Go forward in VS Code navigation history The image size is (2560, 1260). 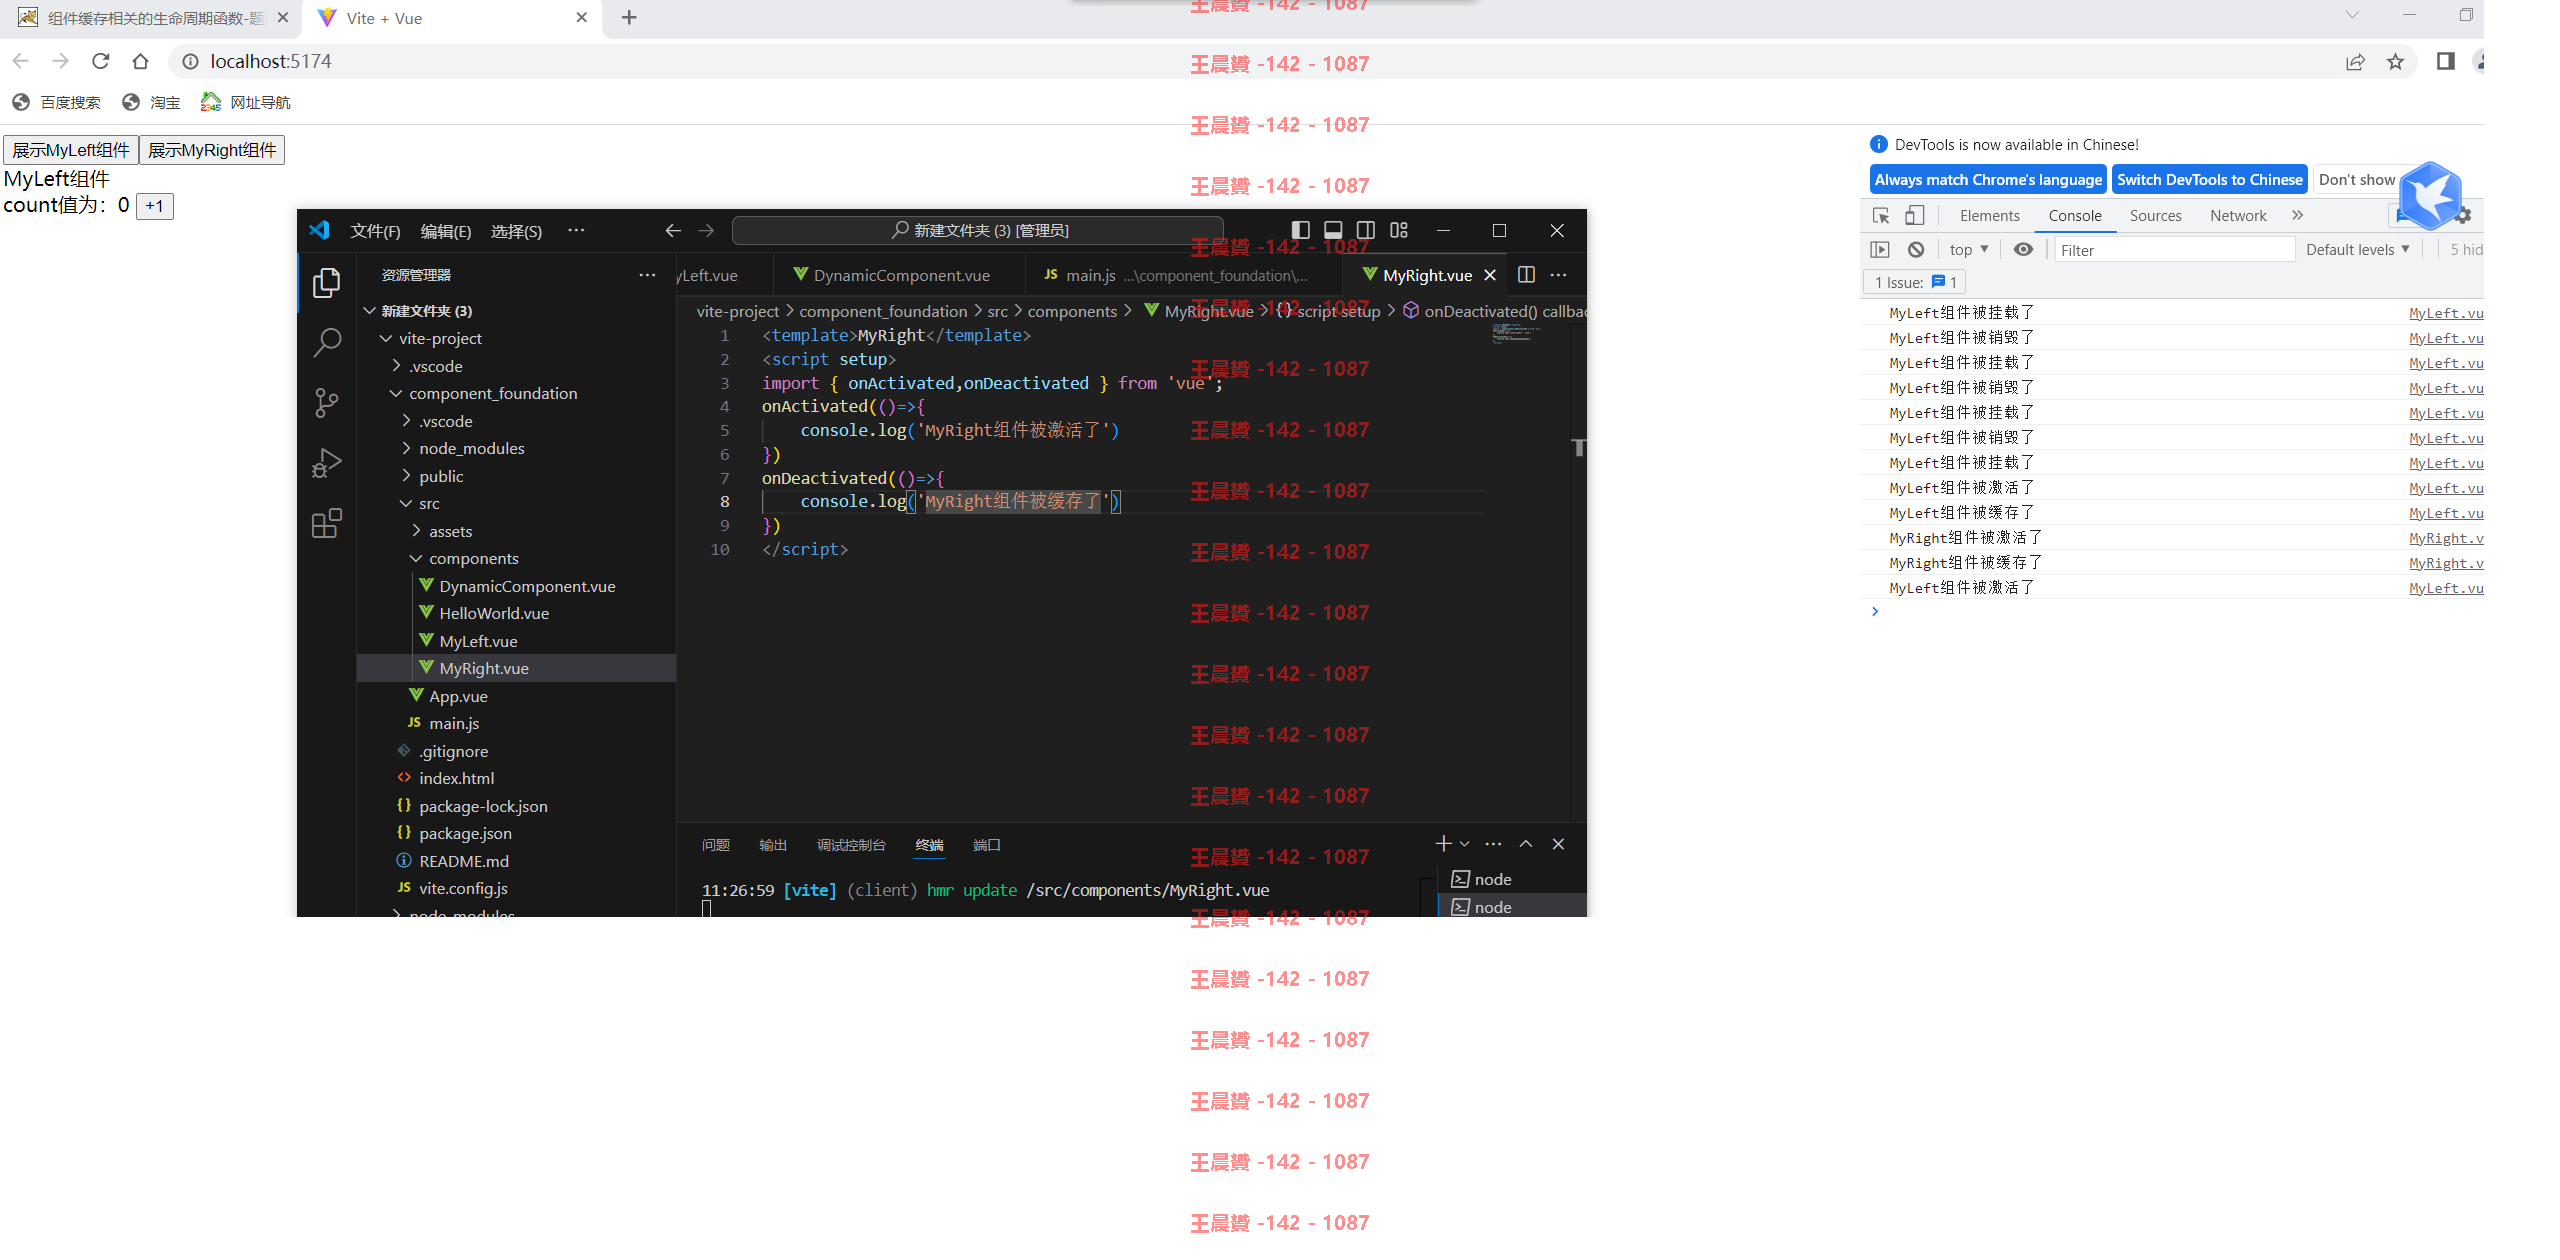coord(706,231)
